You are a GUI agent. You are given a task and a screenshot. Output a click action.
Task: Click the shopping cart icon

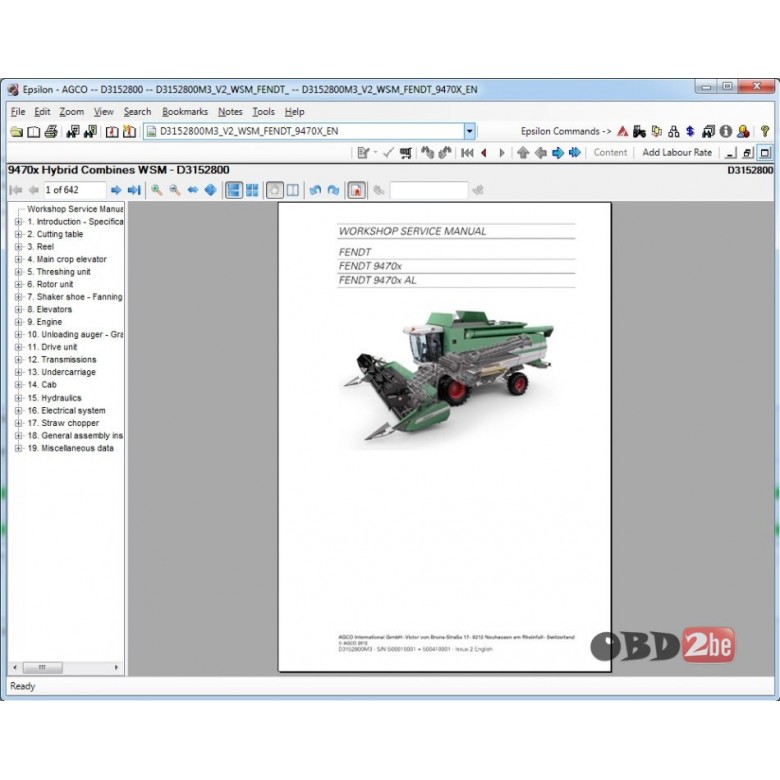(x=406, y=153)
